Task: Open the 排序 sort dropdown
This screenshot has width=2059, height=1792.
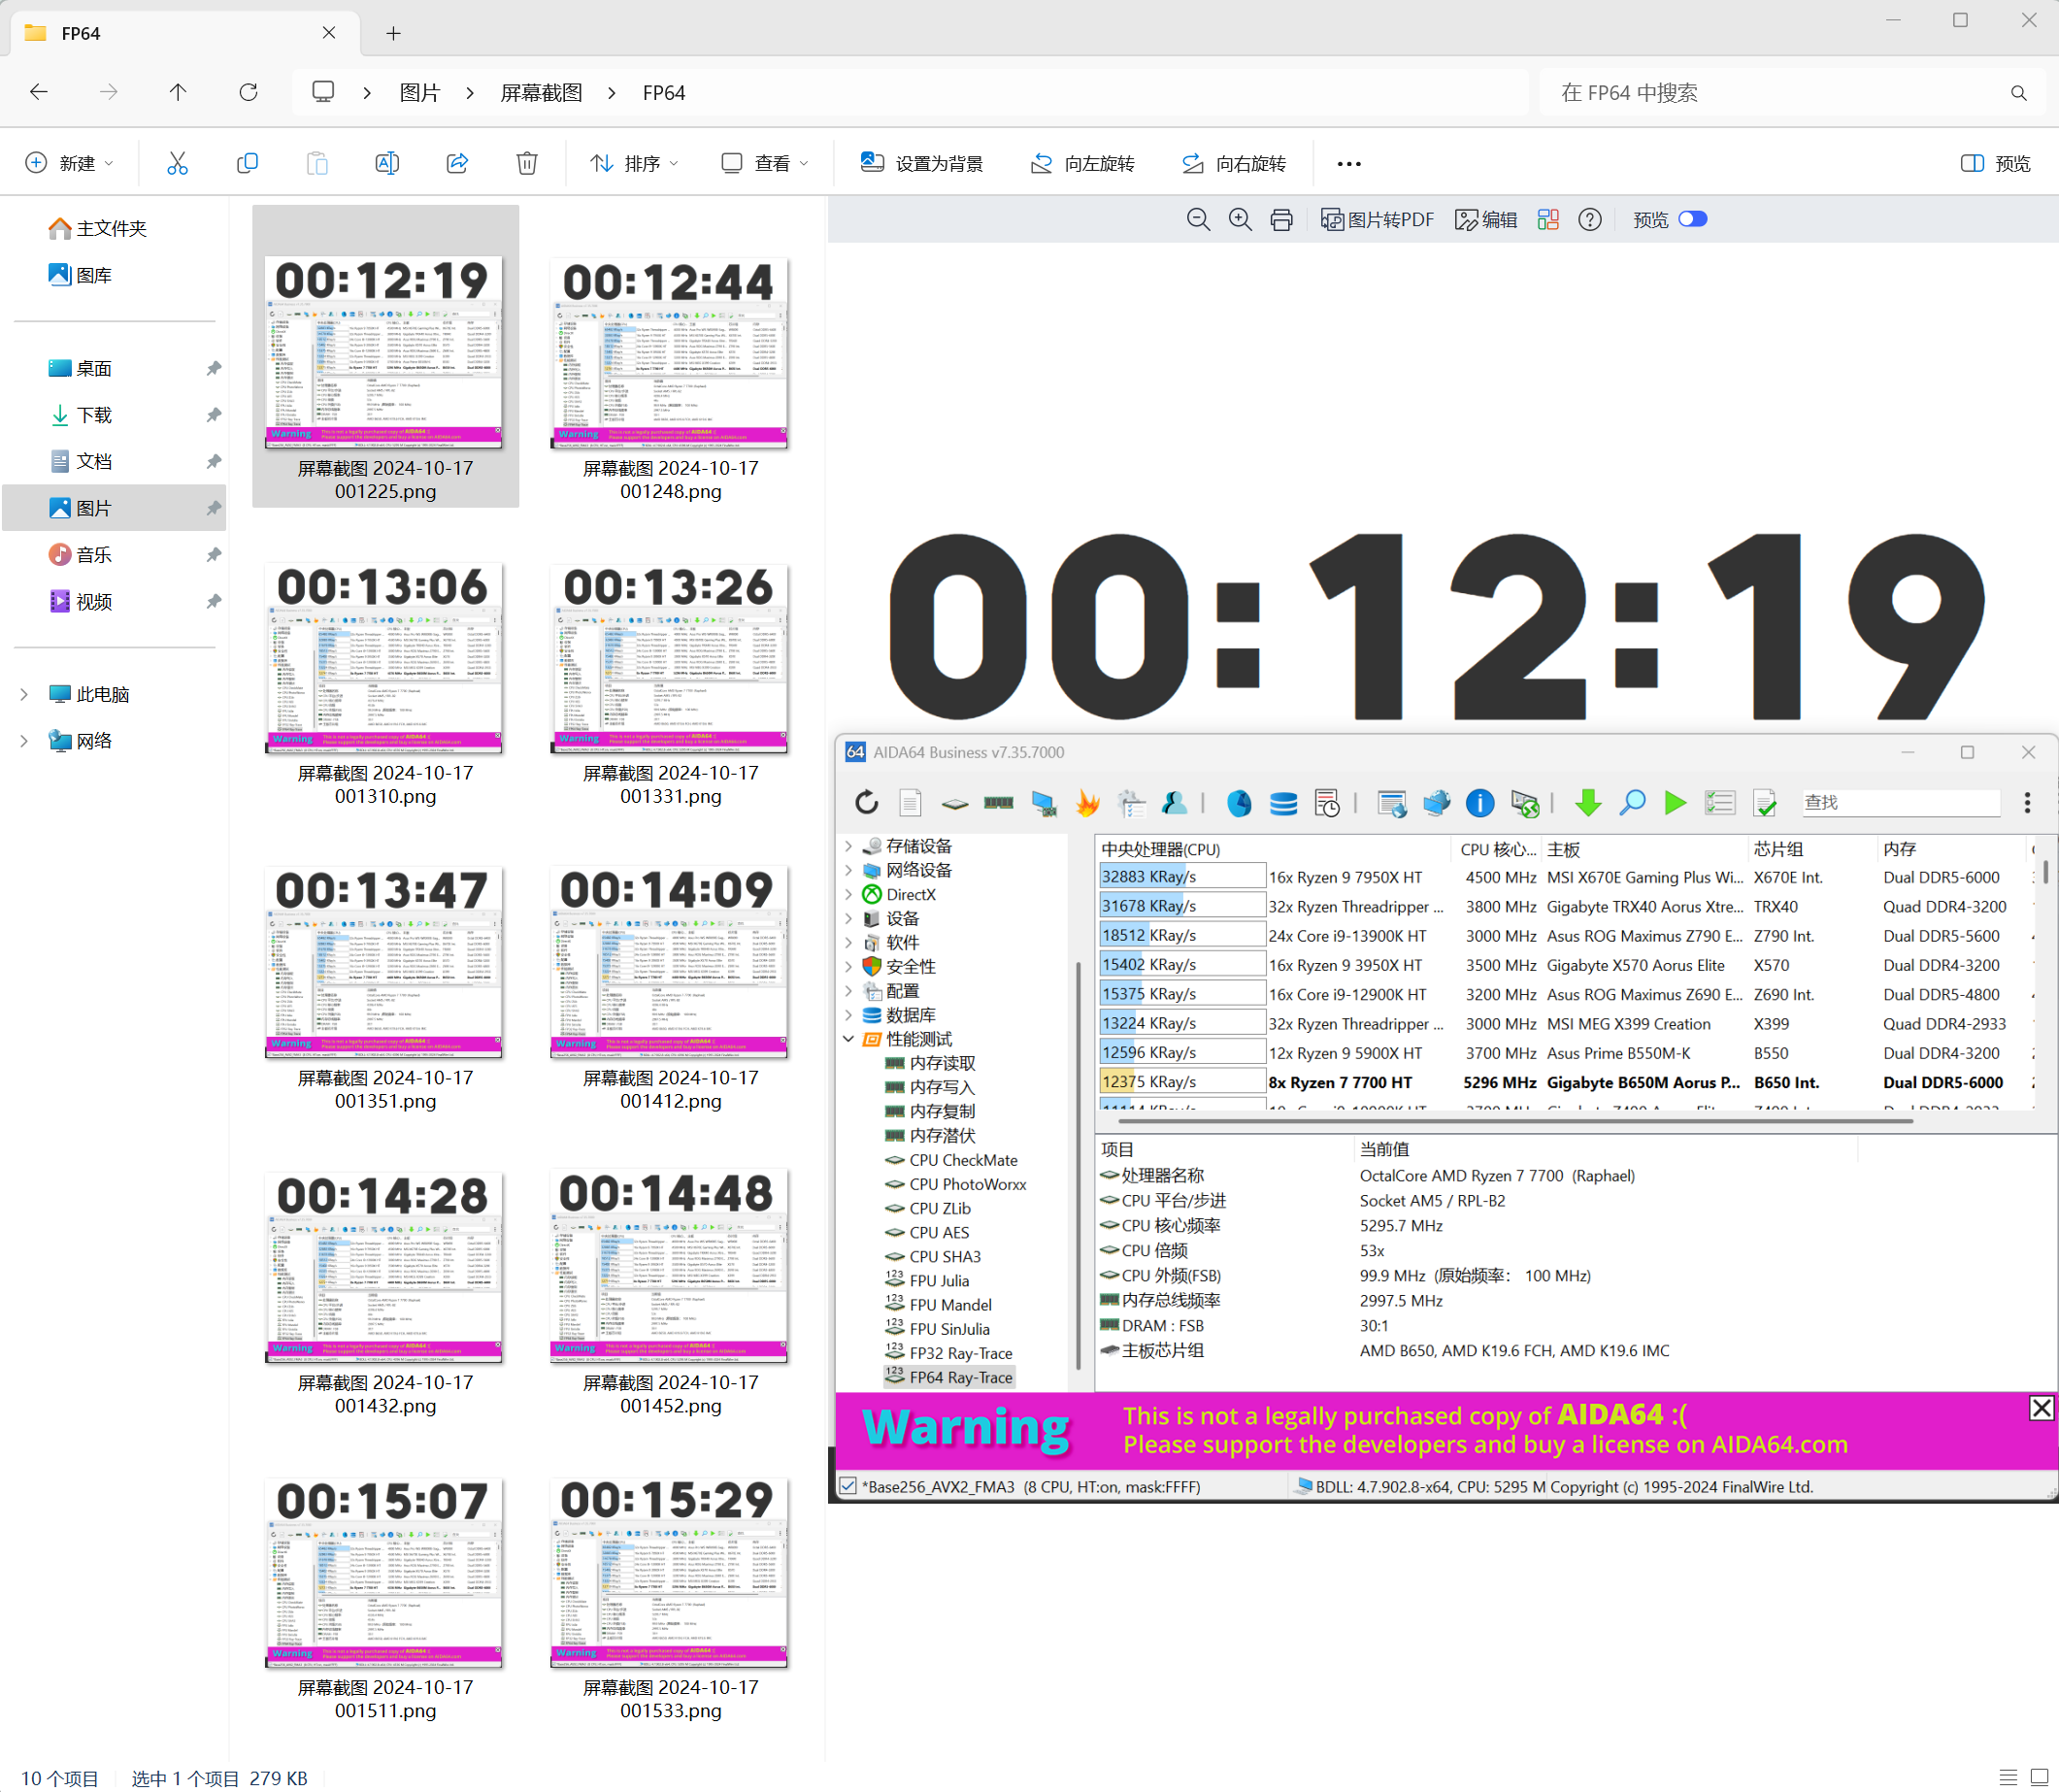Action: click(634, 163)
